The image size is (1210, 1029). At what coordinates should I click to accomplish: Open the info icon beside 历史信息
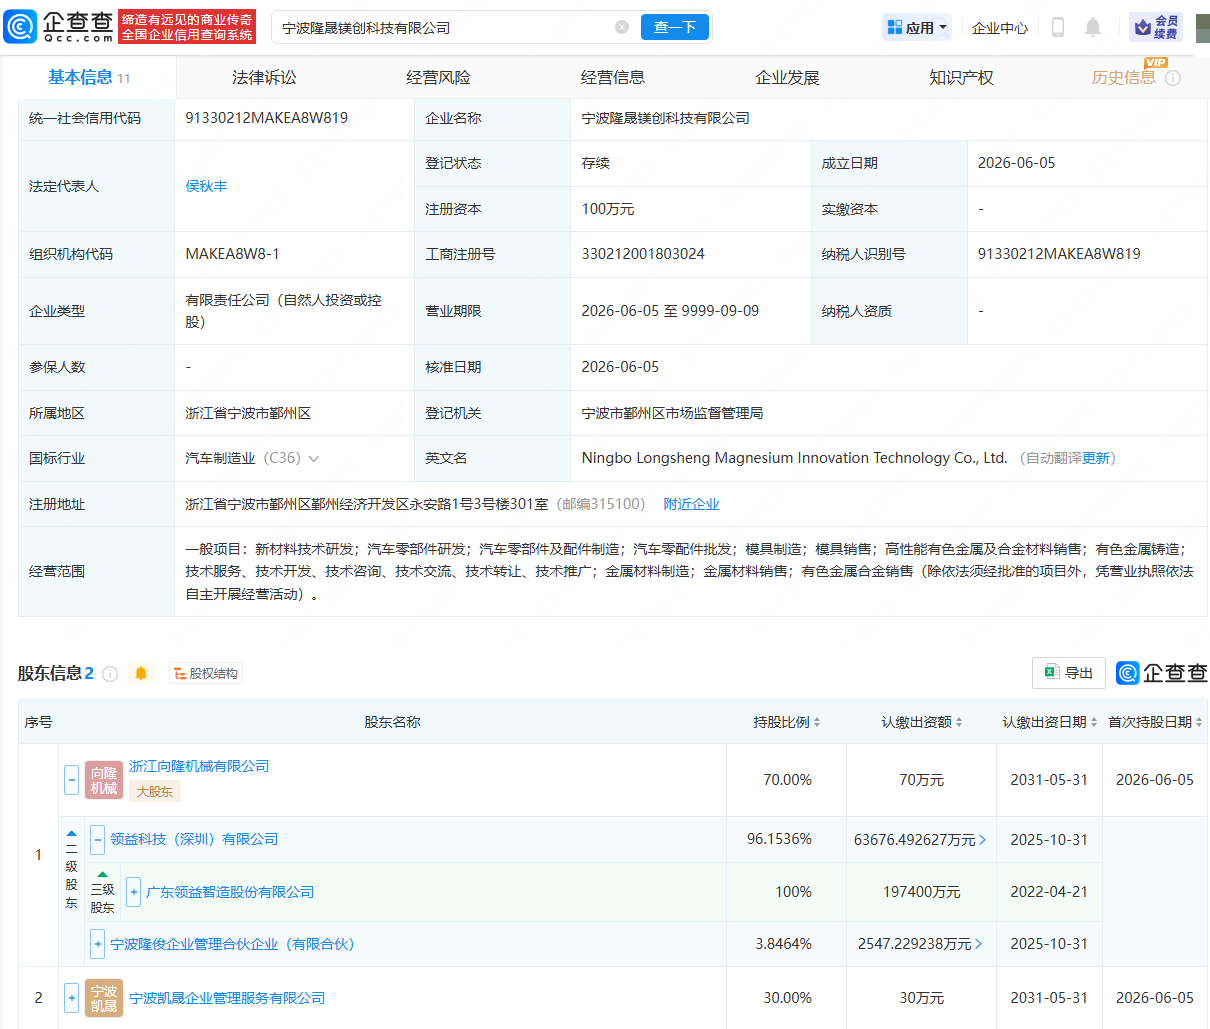(x=1173, y=78)
